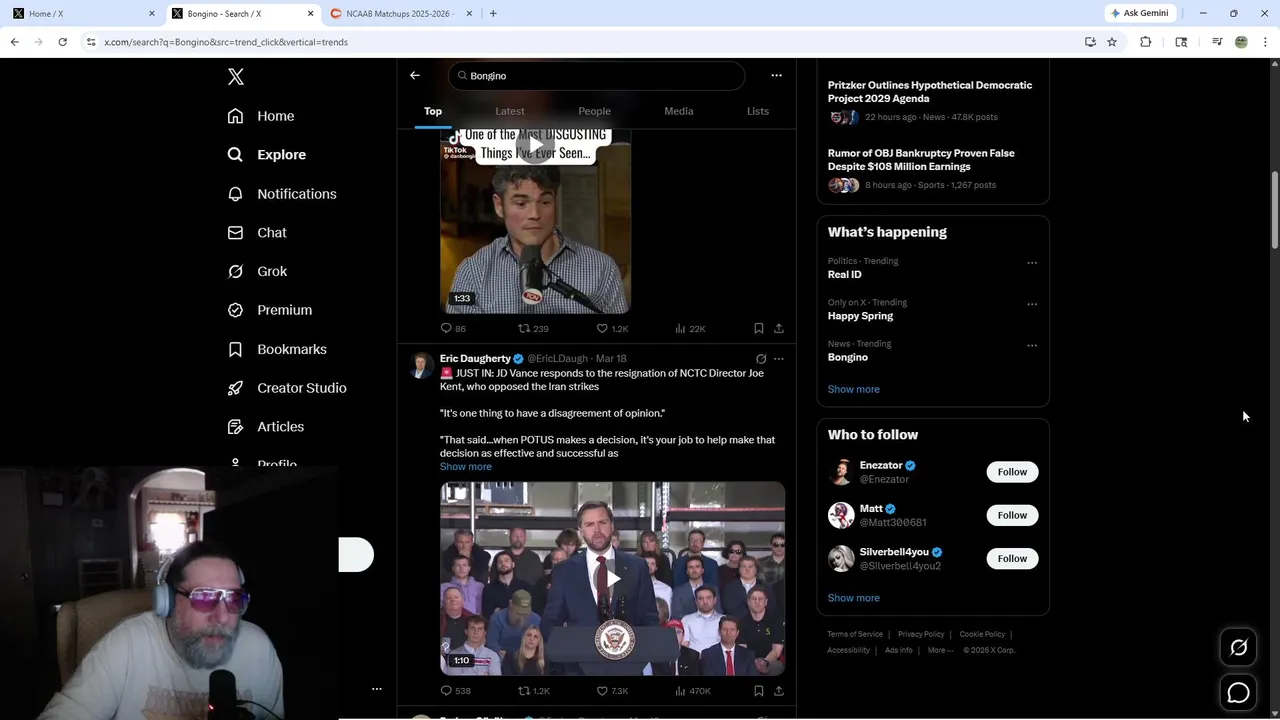
Task: Bookmark the TikTok video post
Action: pos(759,328)
